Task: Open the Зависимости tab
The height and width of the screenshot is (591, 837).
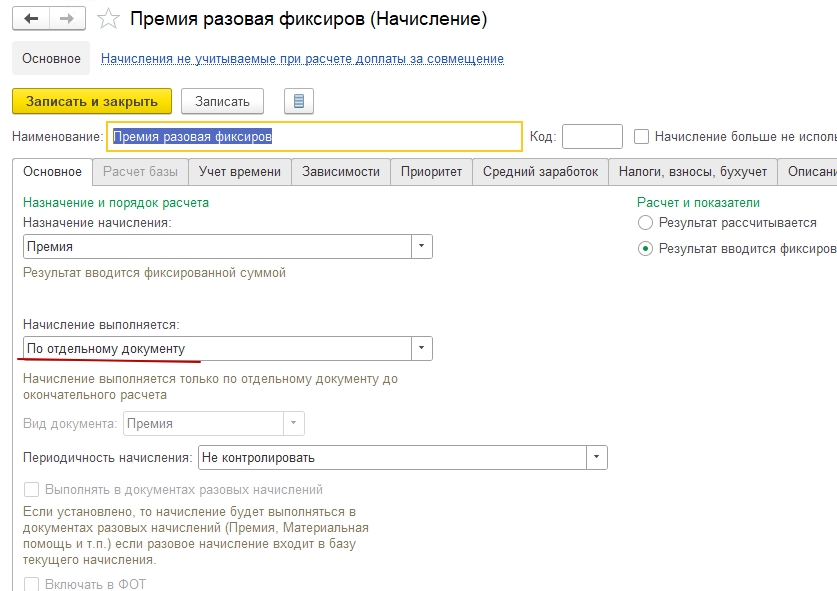Action: [341, 171]
